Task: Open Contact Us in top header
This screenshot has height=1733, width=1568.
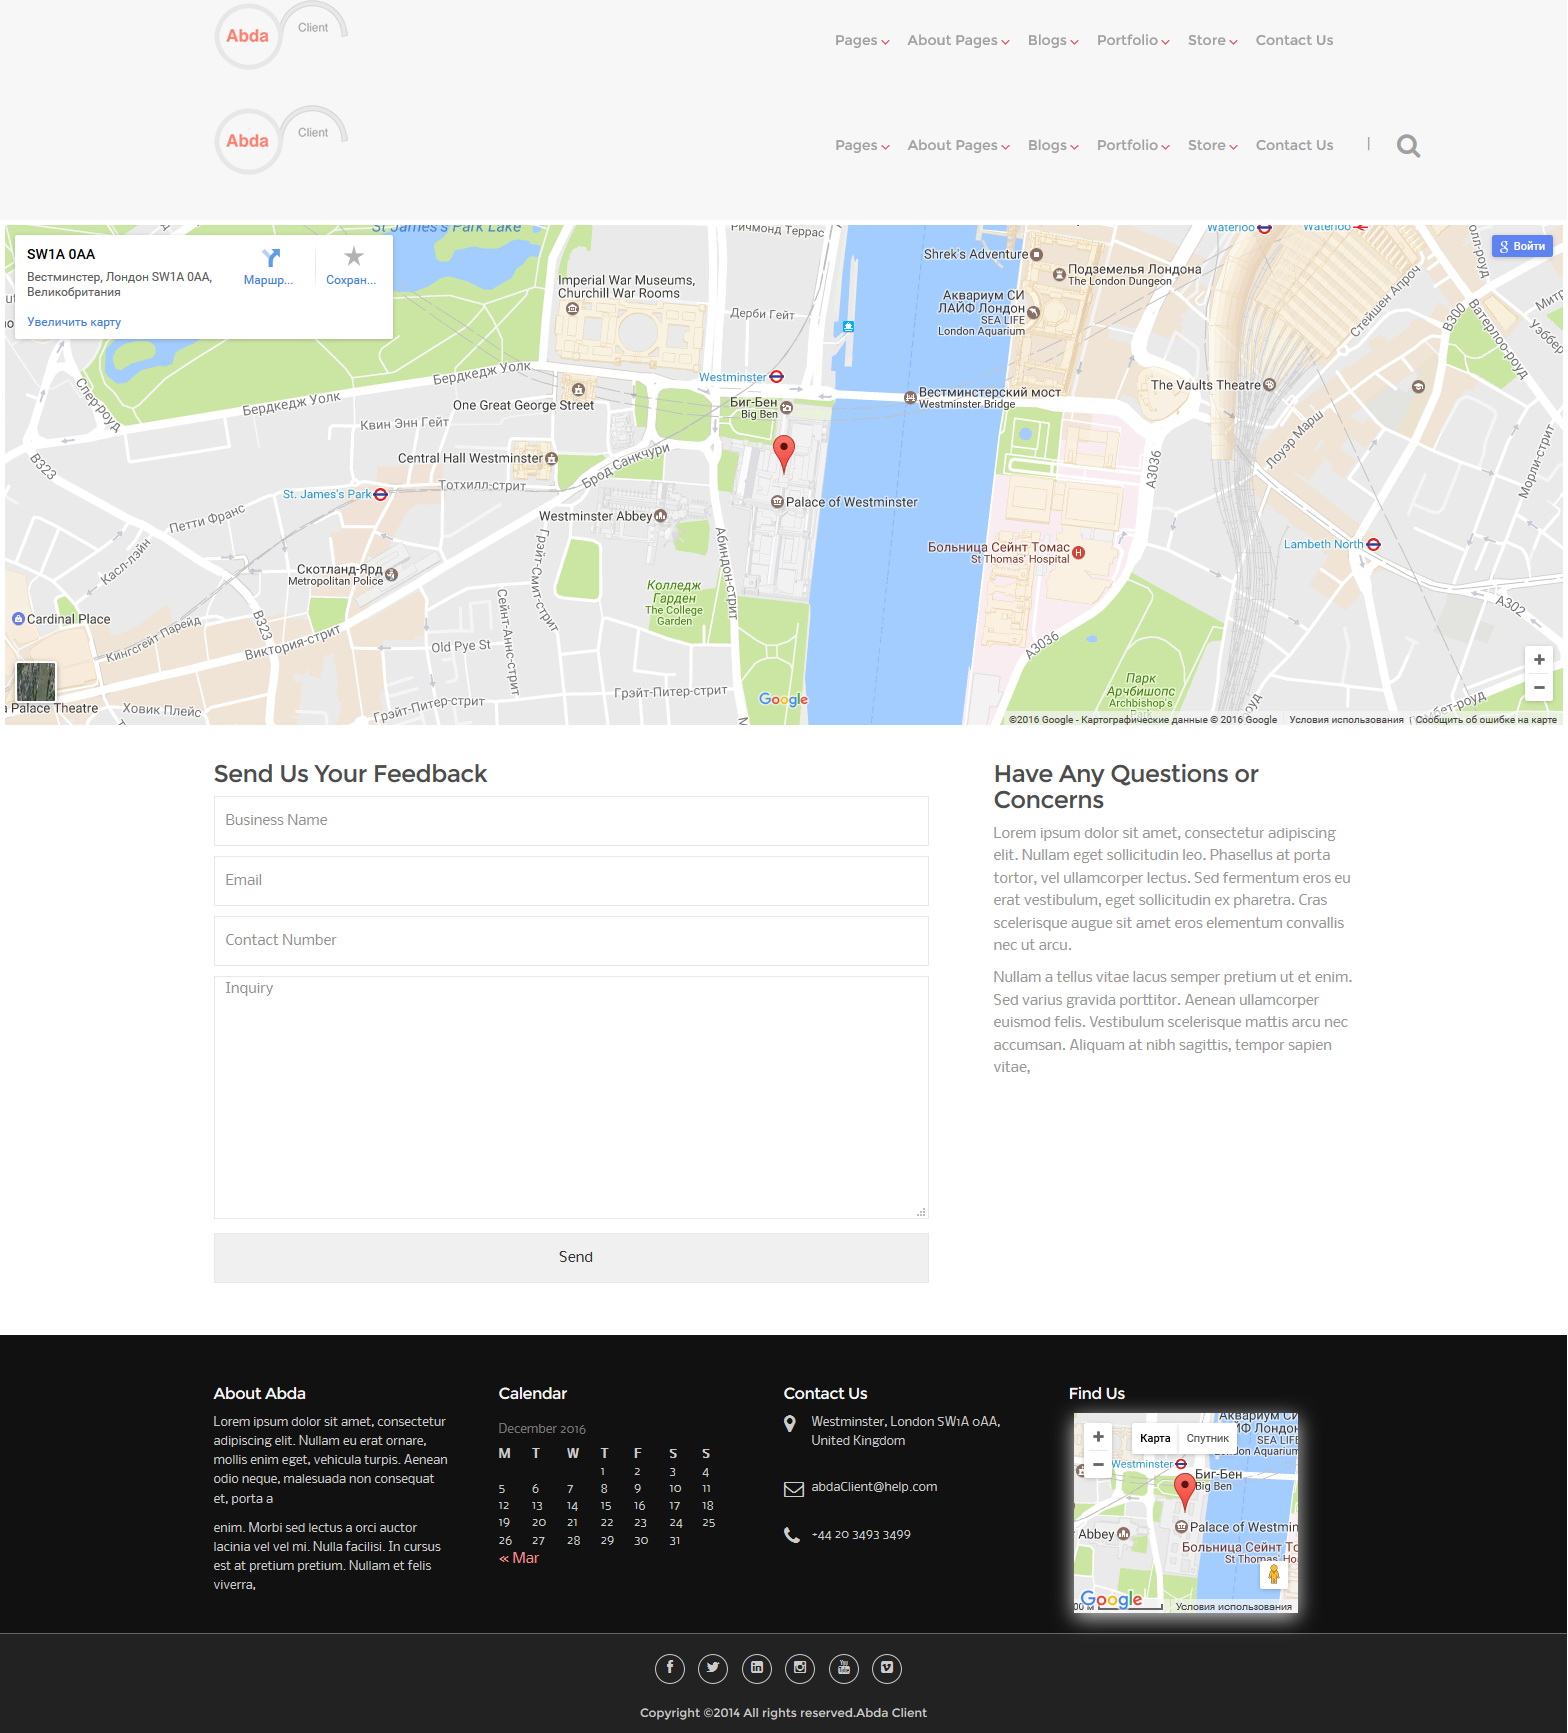Action: pos(1294,40)
